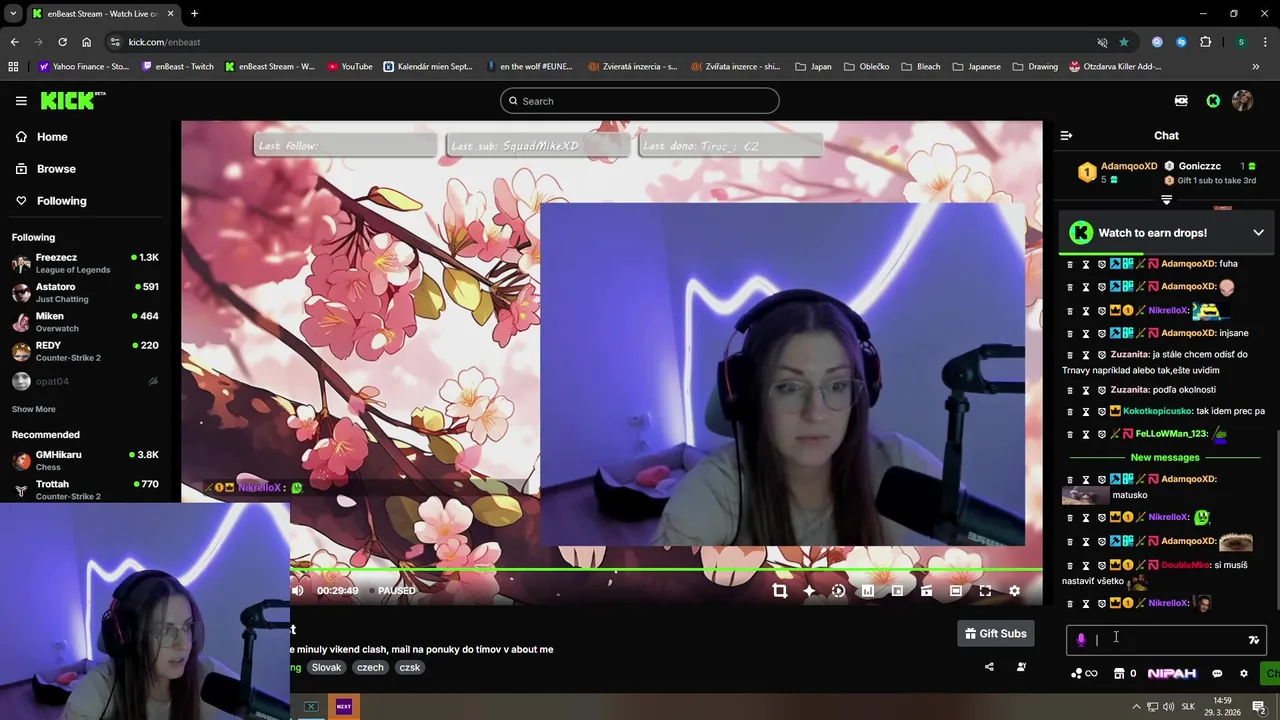
Task: Open REDY channel in Following list
Action: (85, 351)
